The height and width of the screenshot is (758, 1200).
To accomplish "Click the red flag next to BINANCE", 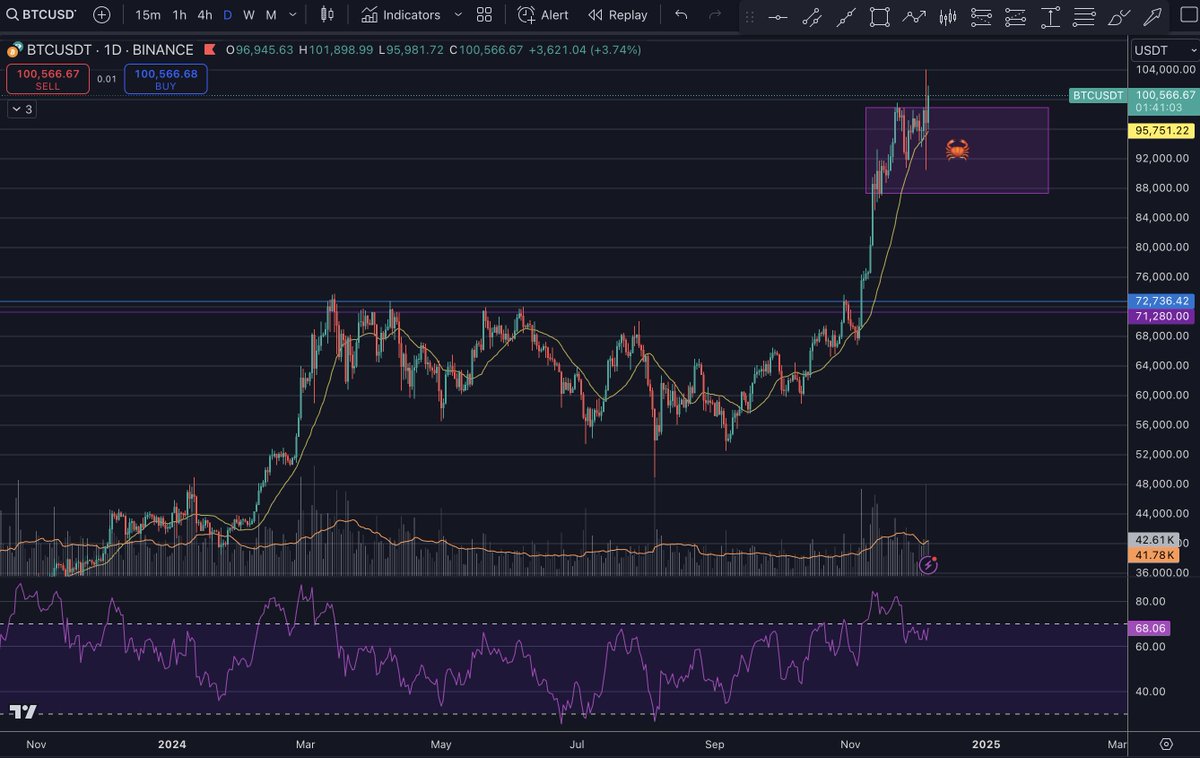I will [x=208, y=49].
